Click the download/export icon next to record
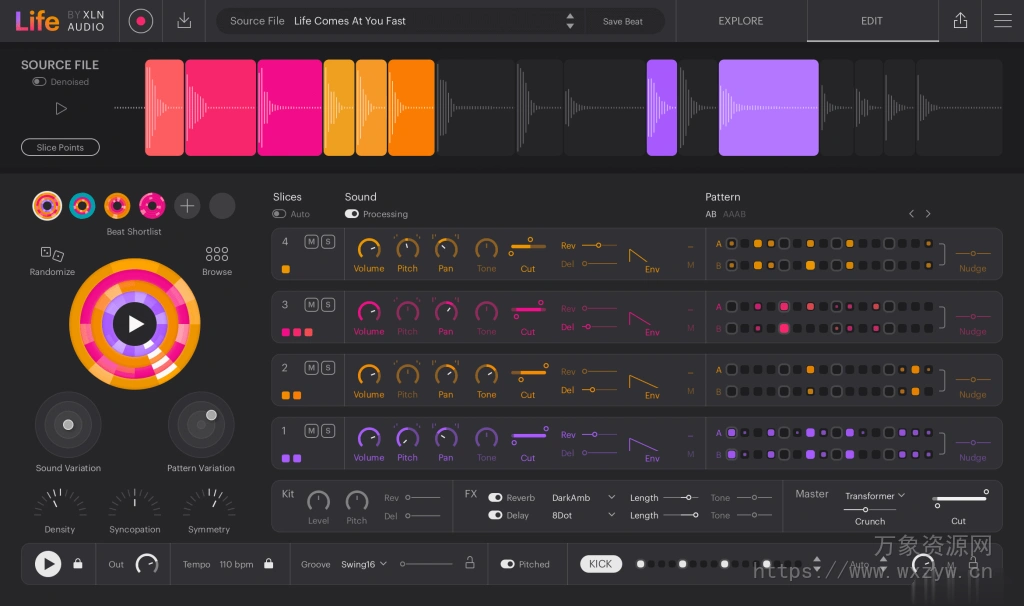The width and height of the screenshot is (1024, 606). (184, 20)
